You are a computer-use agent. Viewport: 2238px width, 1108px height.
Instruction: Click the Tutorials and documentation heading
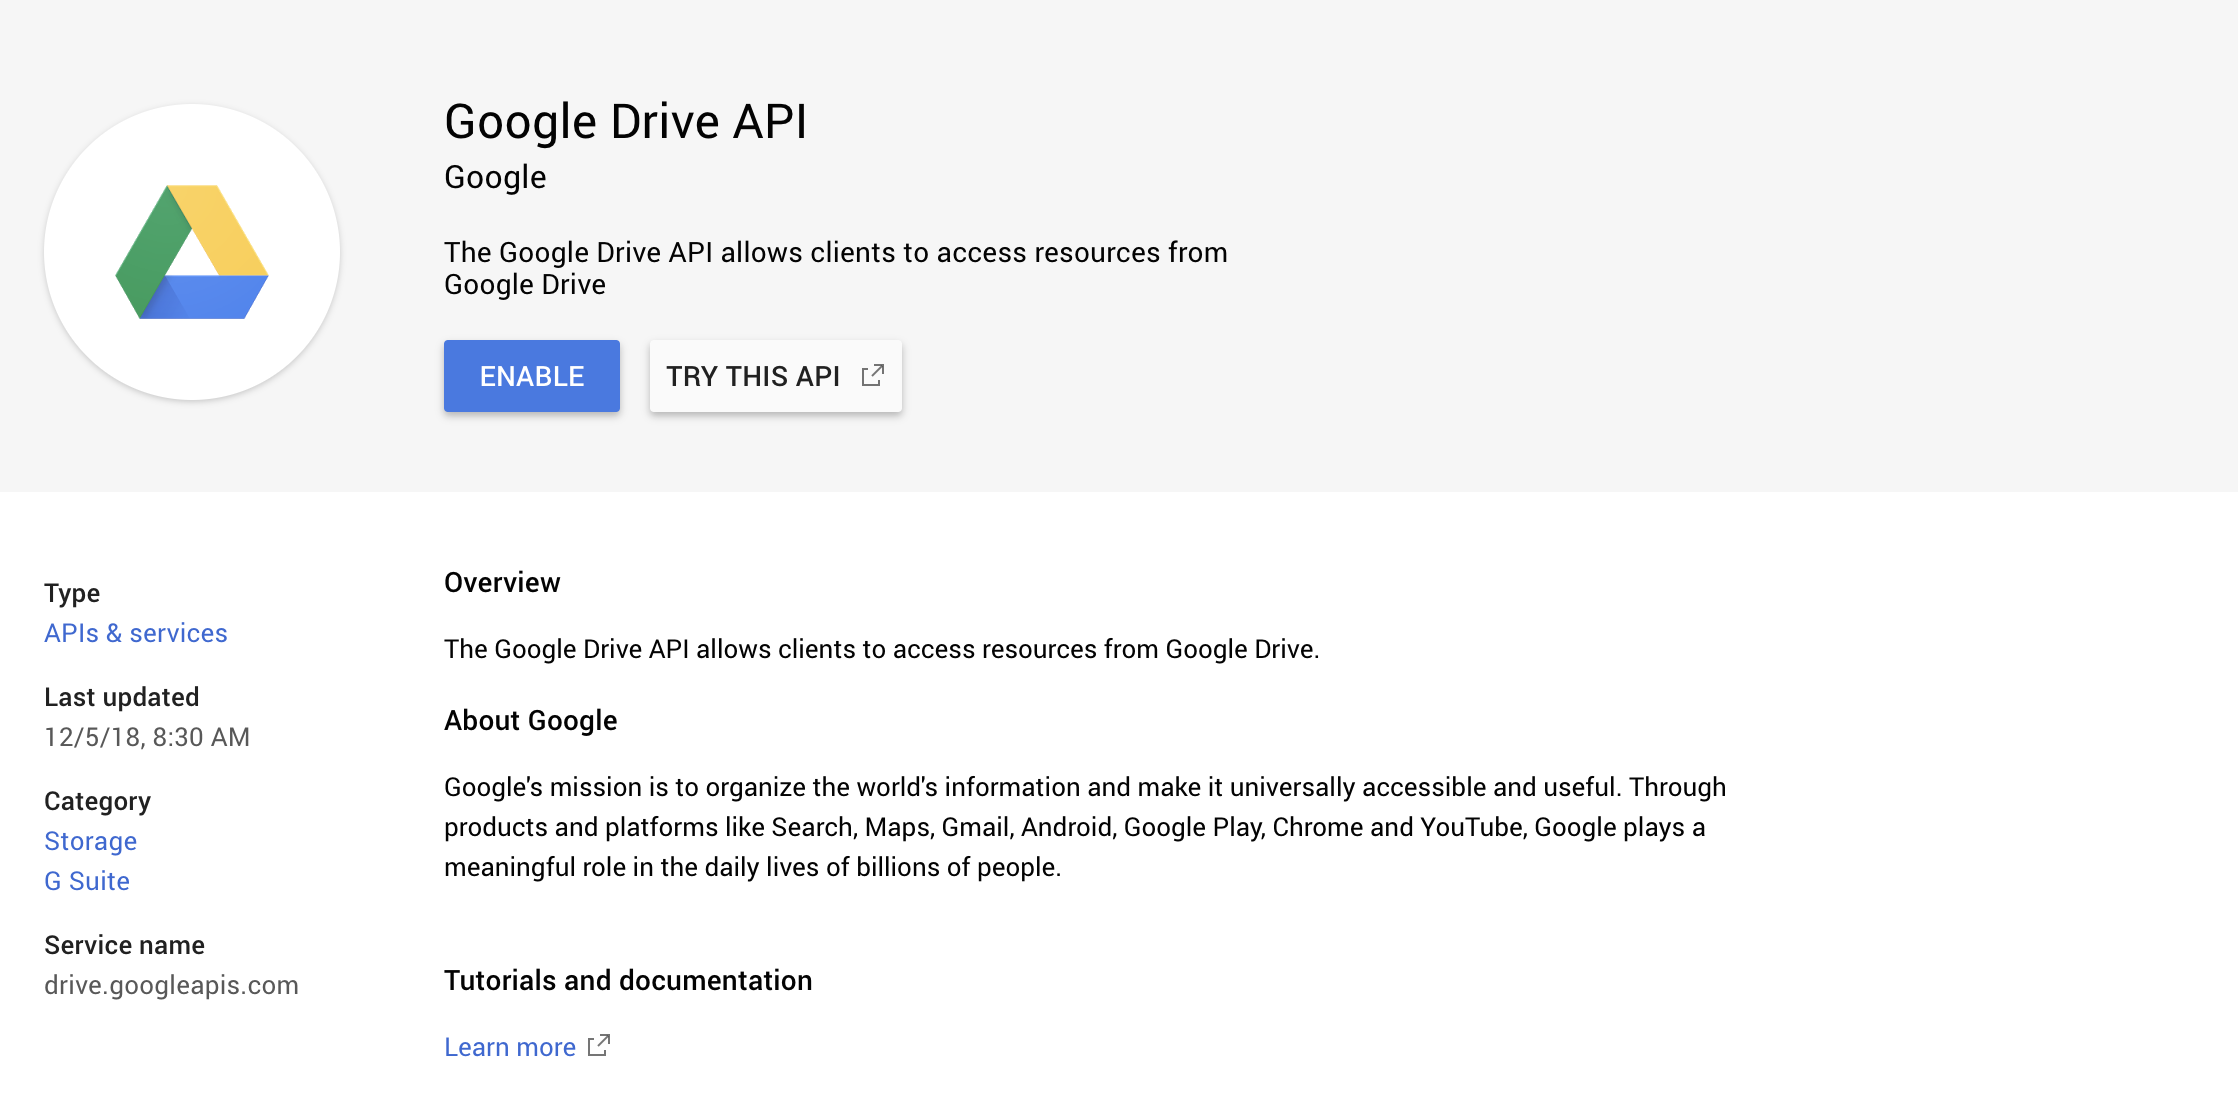[x=628, y=981]
